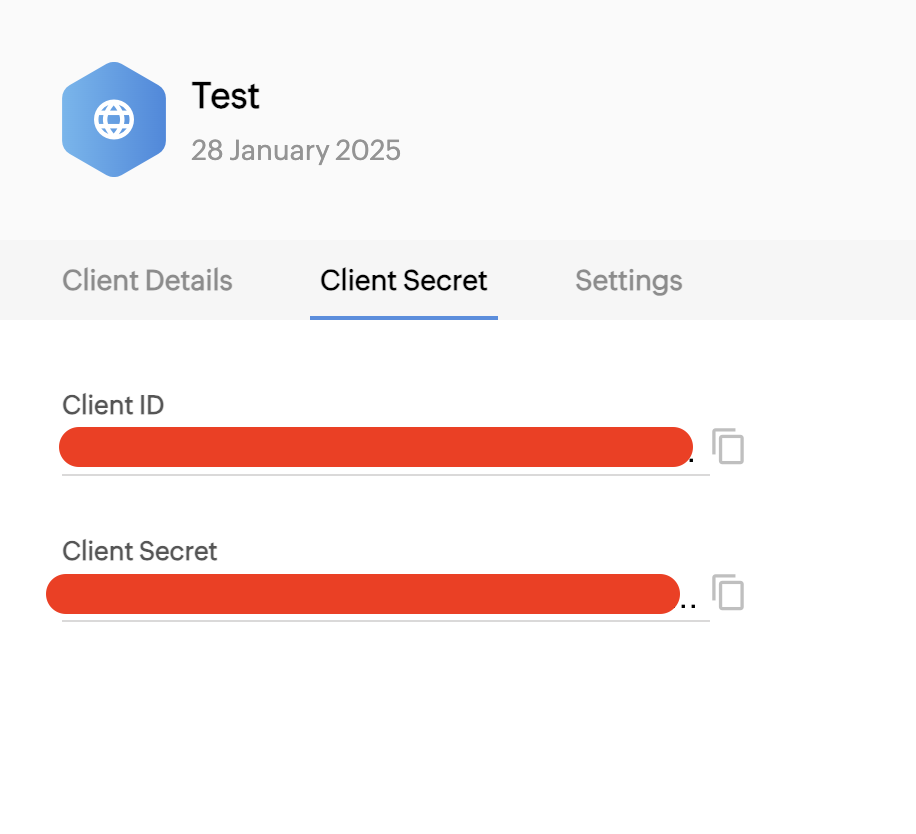Click blue underline beneath active Client Secret tab
Image resolution: width=916 pixels, height=834 pixels.
click(404, 318)
